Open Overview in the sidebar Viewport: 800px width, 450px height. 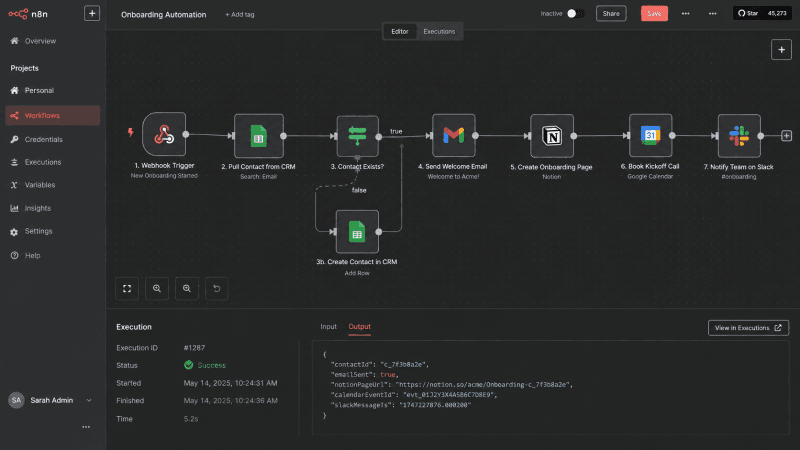[40, 41]
